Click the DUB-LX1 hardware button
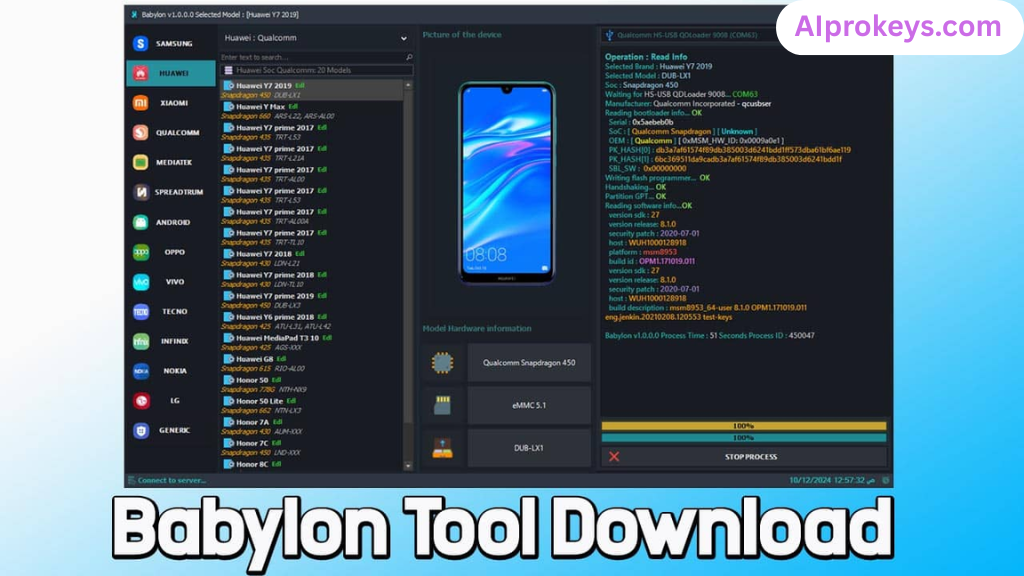The image size is (1024, 576). (529, 448)
